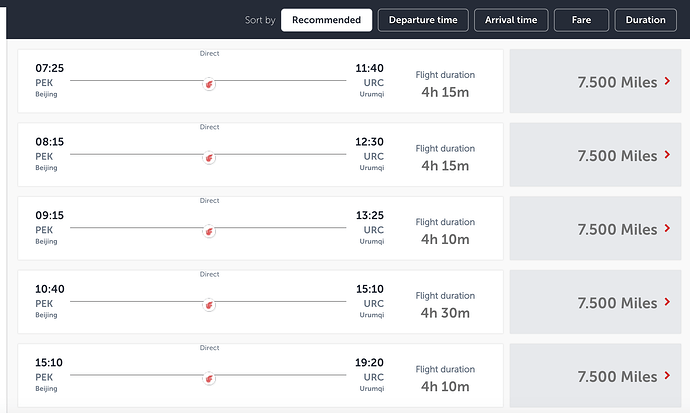Click arrival time 11:40
The height and width of the screenshot is (413, 690).
click(370, 68)
